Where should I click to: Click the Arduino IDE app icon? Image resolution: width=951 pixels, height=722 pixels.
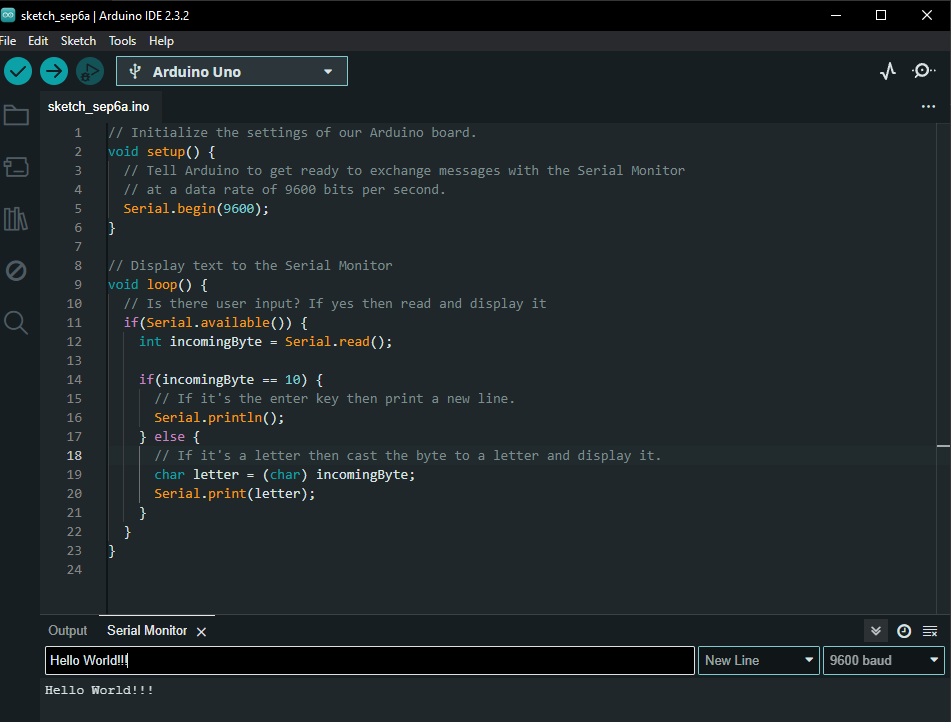8,15
